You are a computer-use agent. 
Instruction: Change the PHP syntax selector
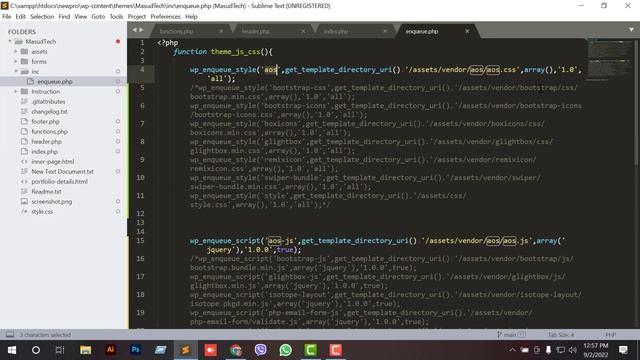click(x=611, y=335)
